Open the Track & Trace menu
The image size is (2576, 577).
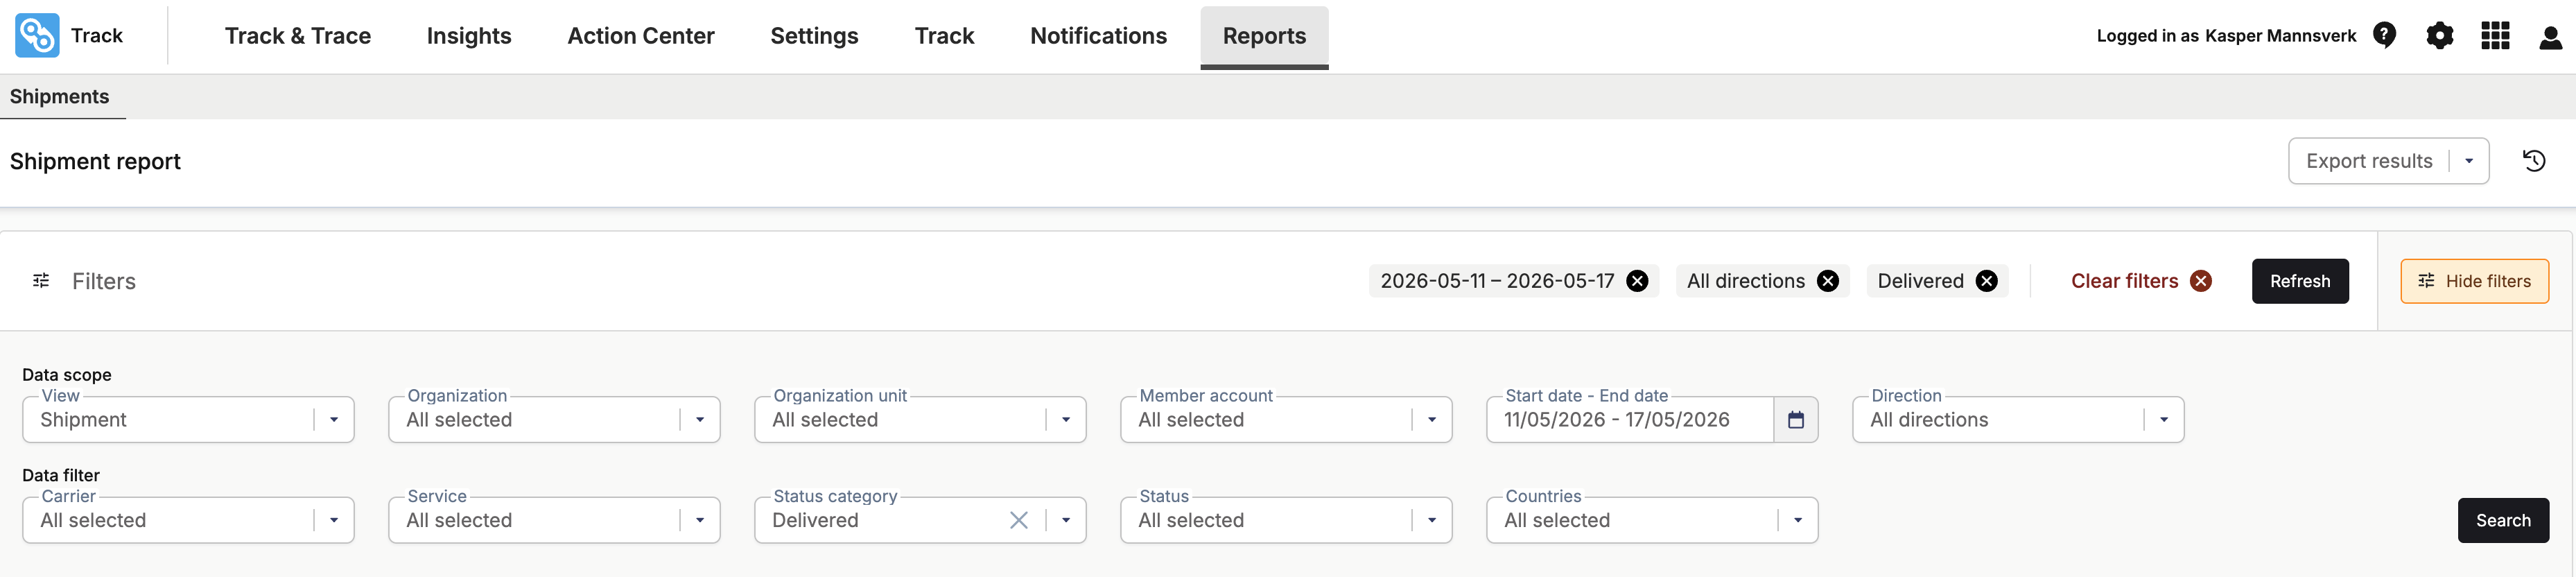(298, 36)
